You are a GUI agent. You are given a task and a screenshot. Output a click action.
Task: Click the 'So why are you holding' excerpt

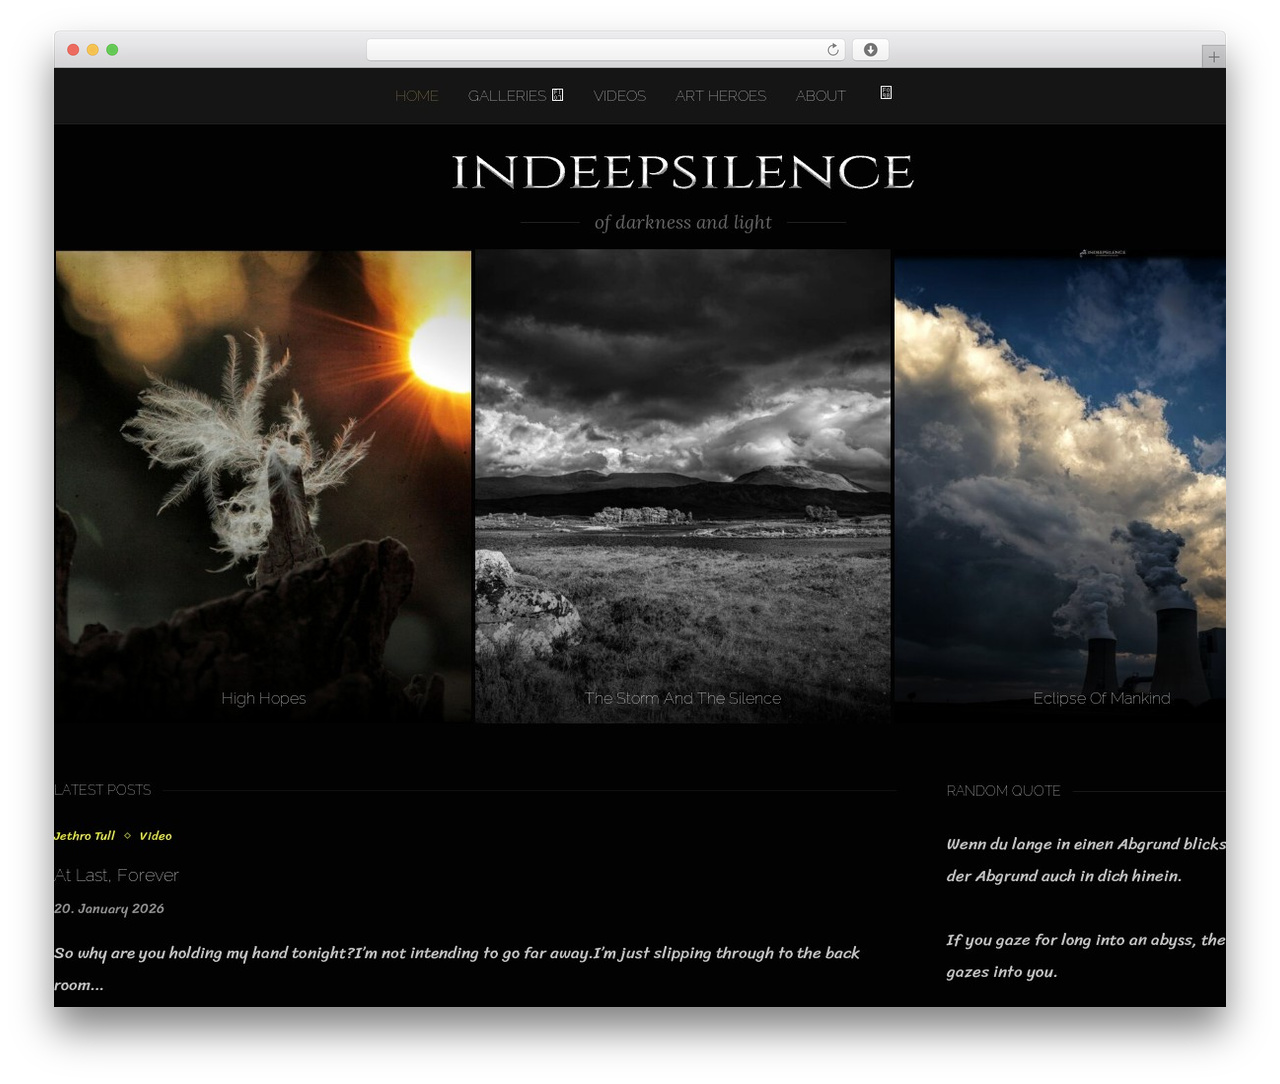tap(457, 968)
